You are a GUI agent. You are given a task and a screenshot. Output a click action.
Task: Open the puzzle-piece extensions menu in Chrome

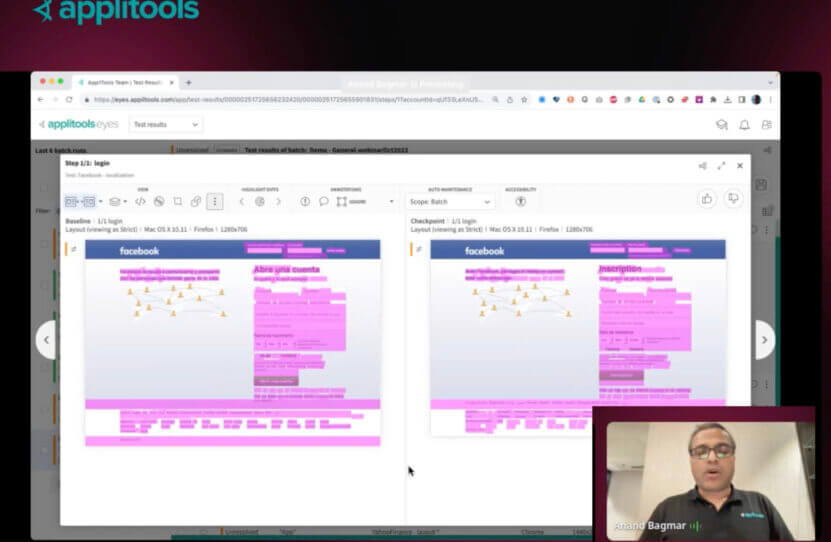(713, 100)
